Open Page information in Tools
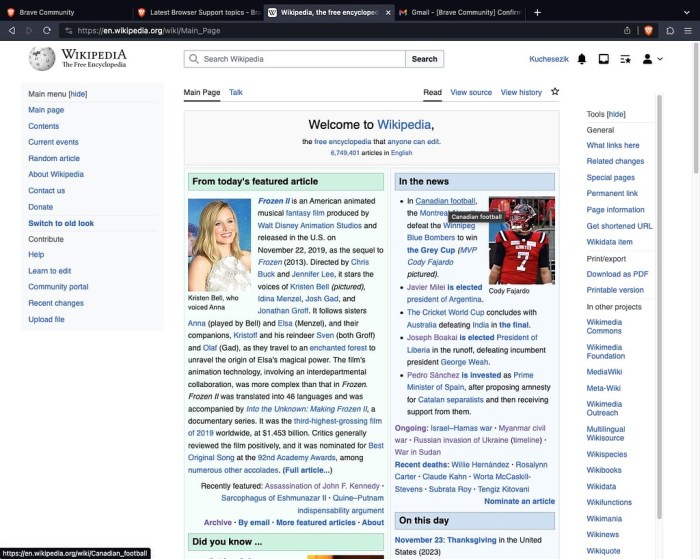Screen dimensions: 700x559 coord(615,210)
